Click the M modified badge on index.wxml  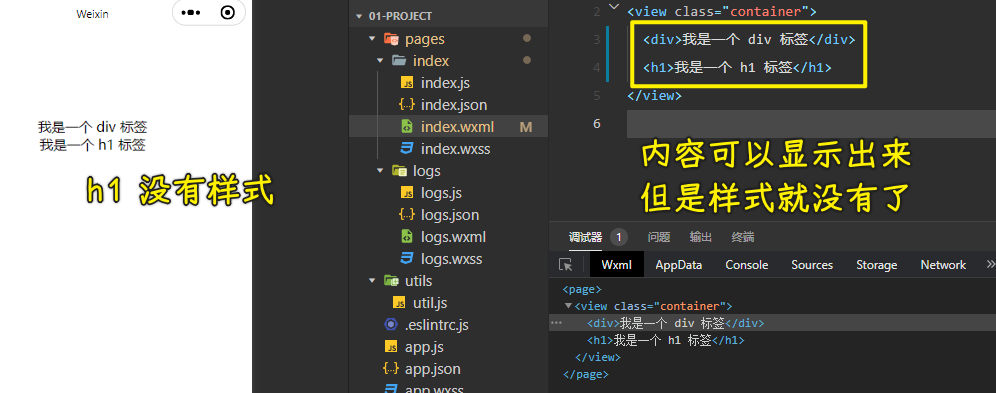(x=526, y=127)
